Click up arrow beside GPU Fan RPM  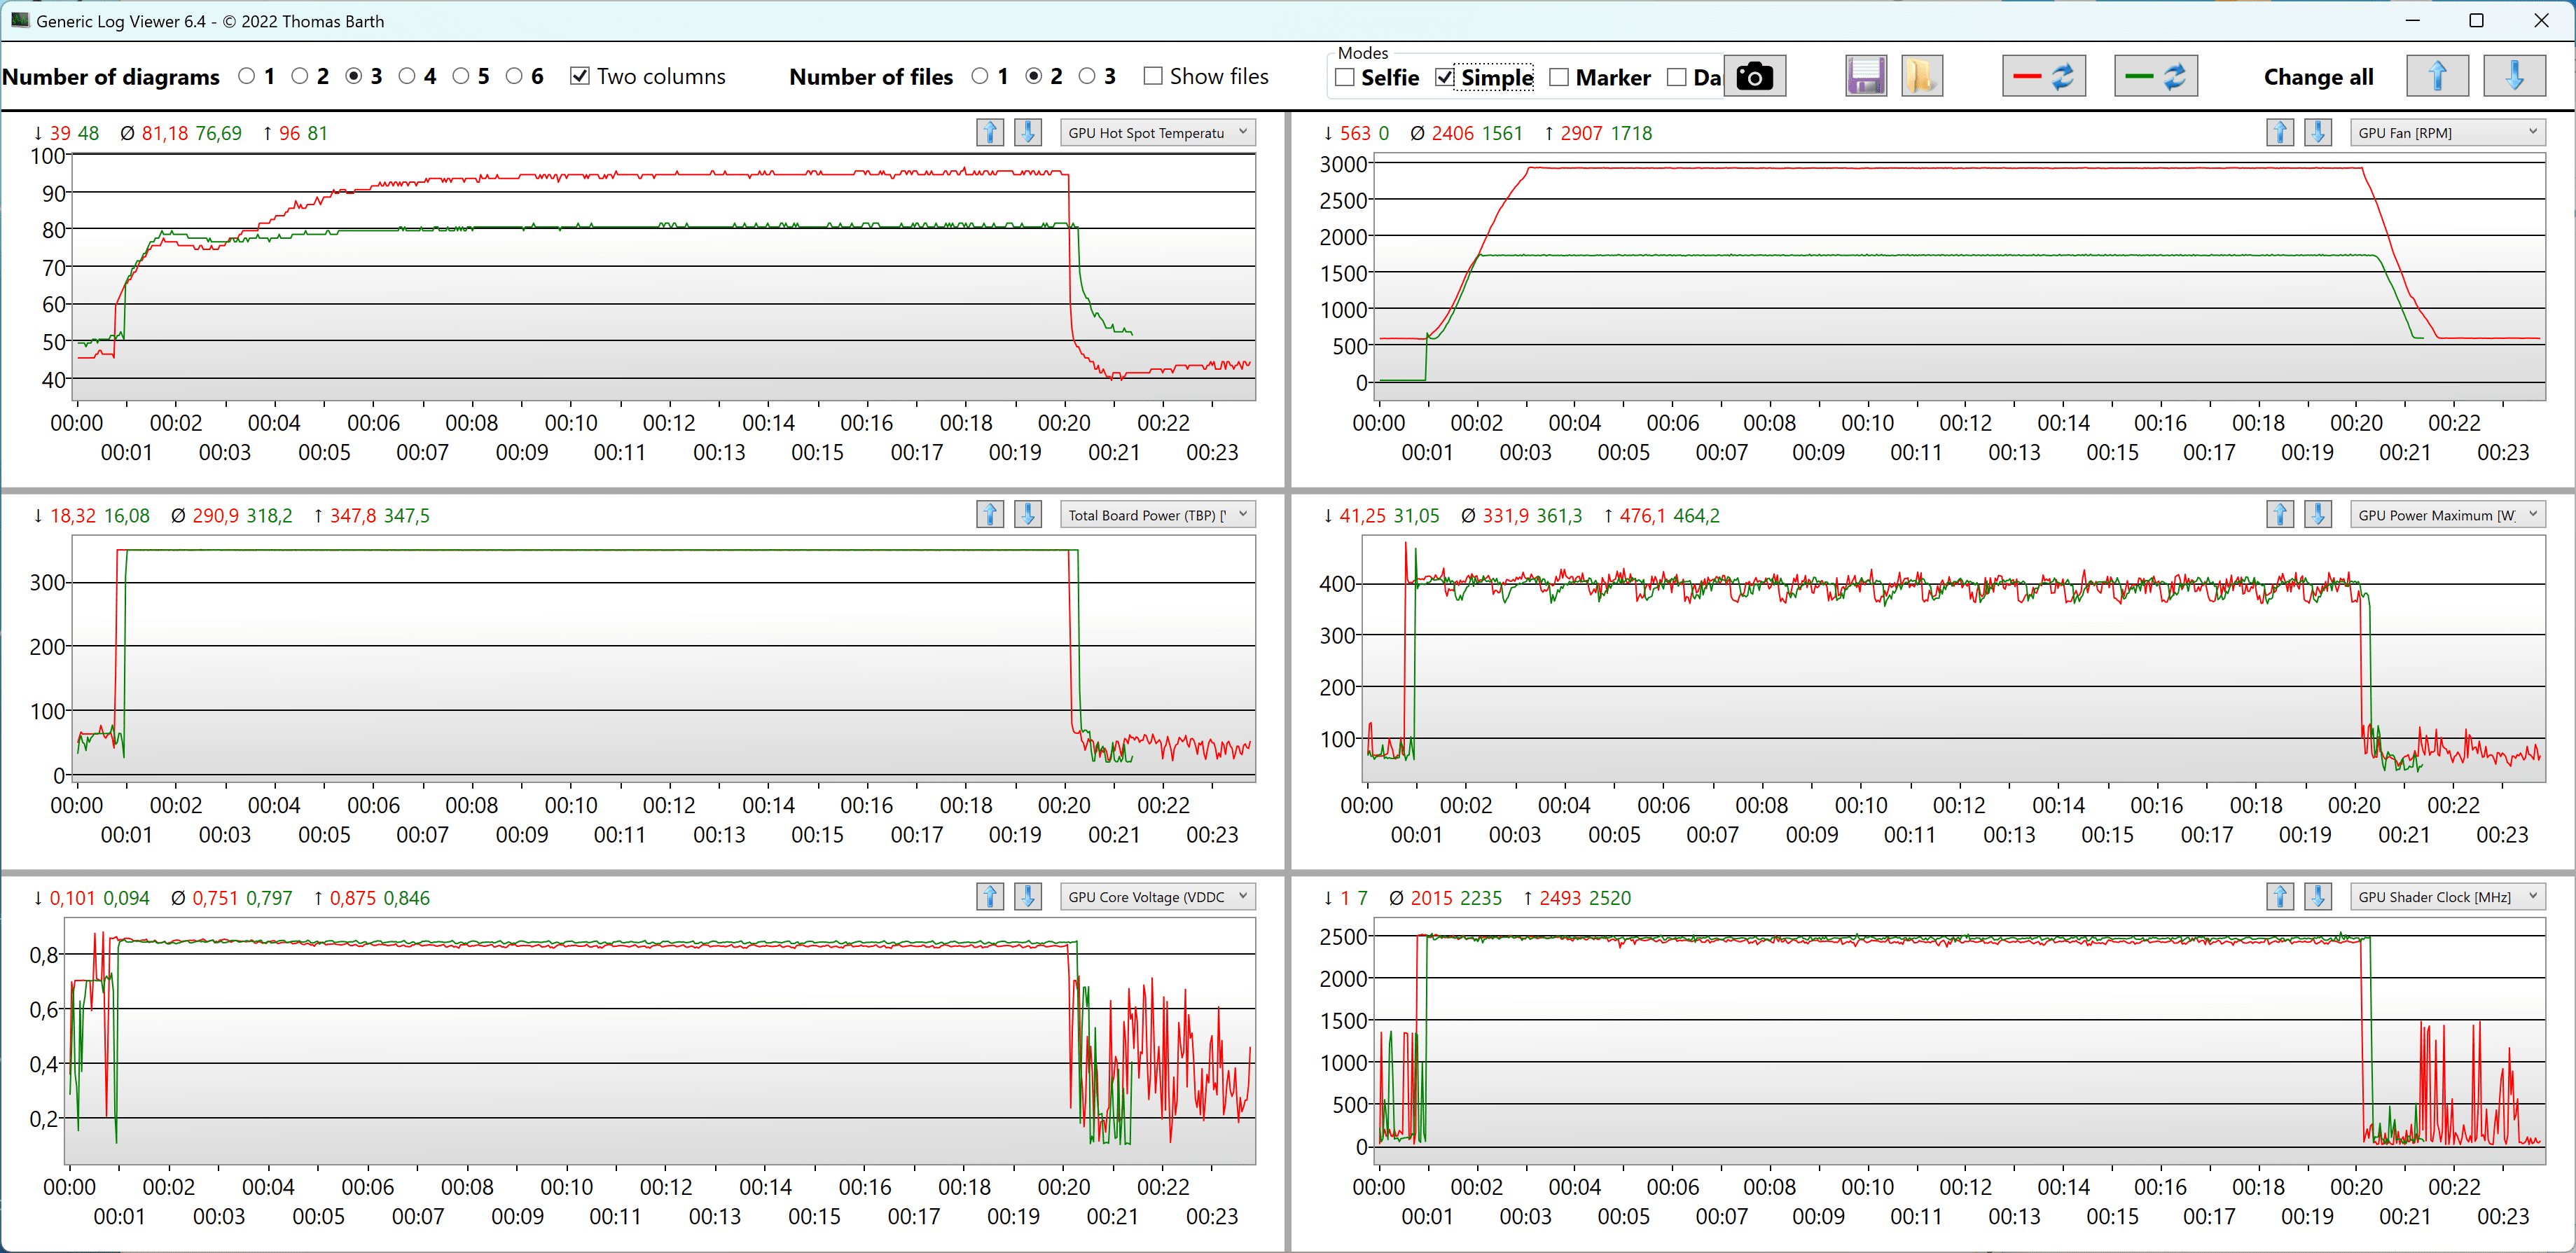2280,132
